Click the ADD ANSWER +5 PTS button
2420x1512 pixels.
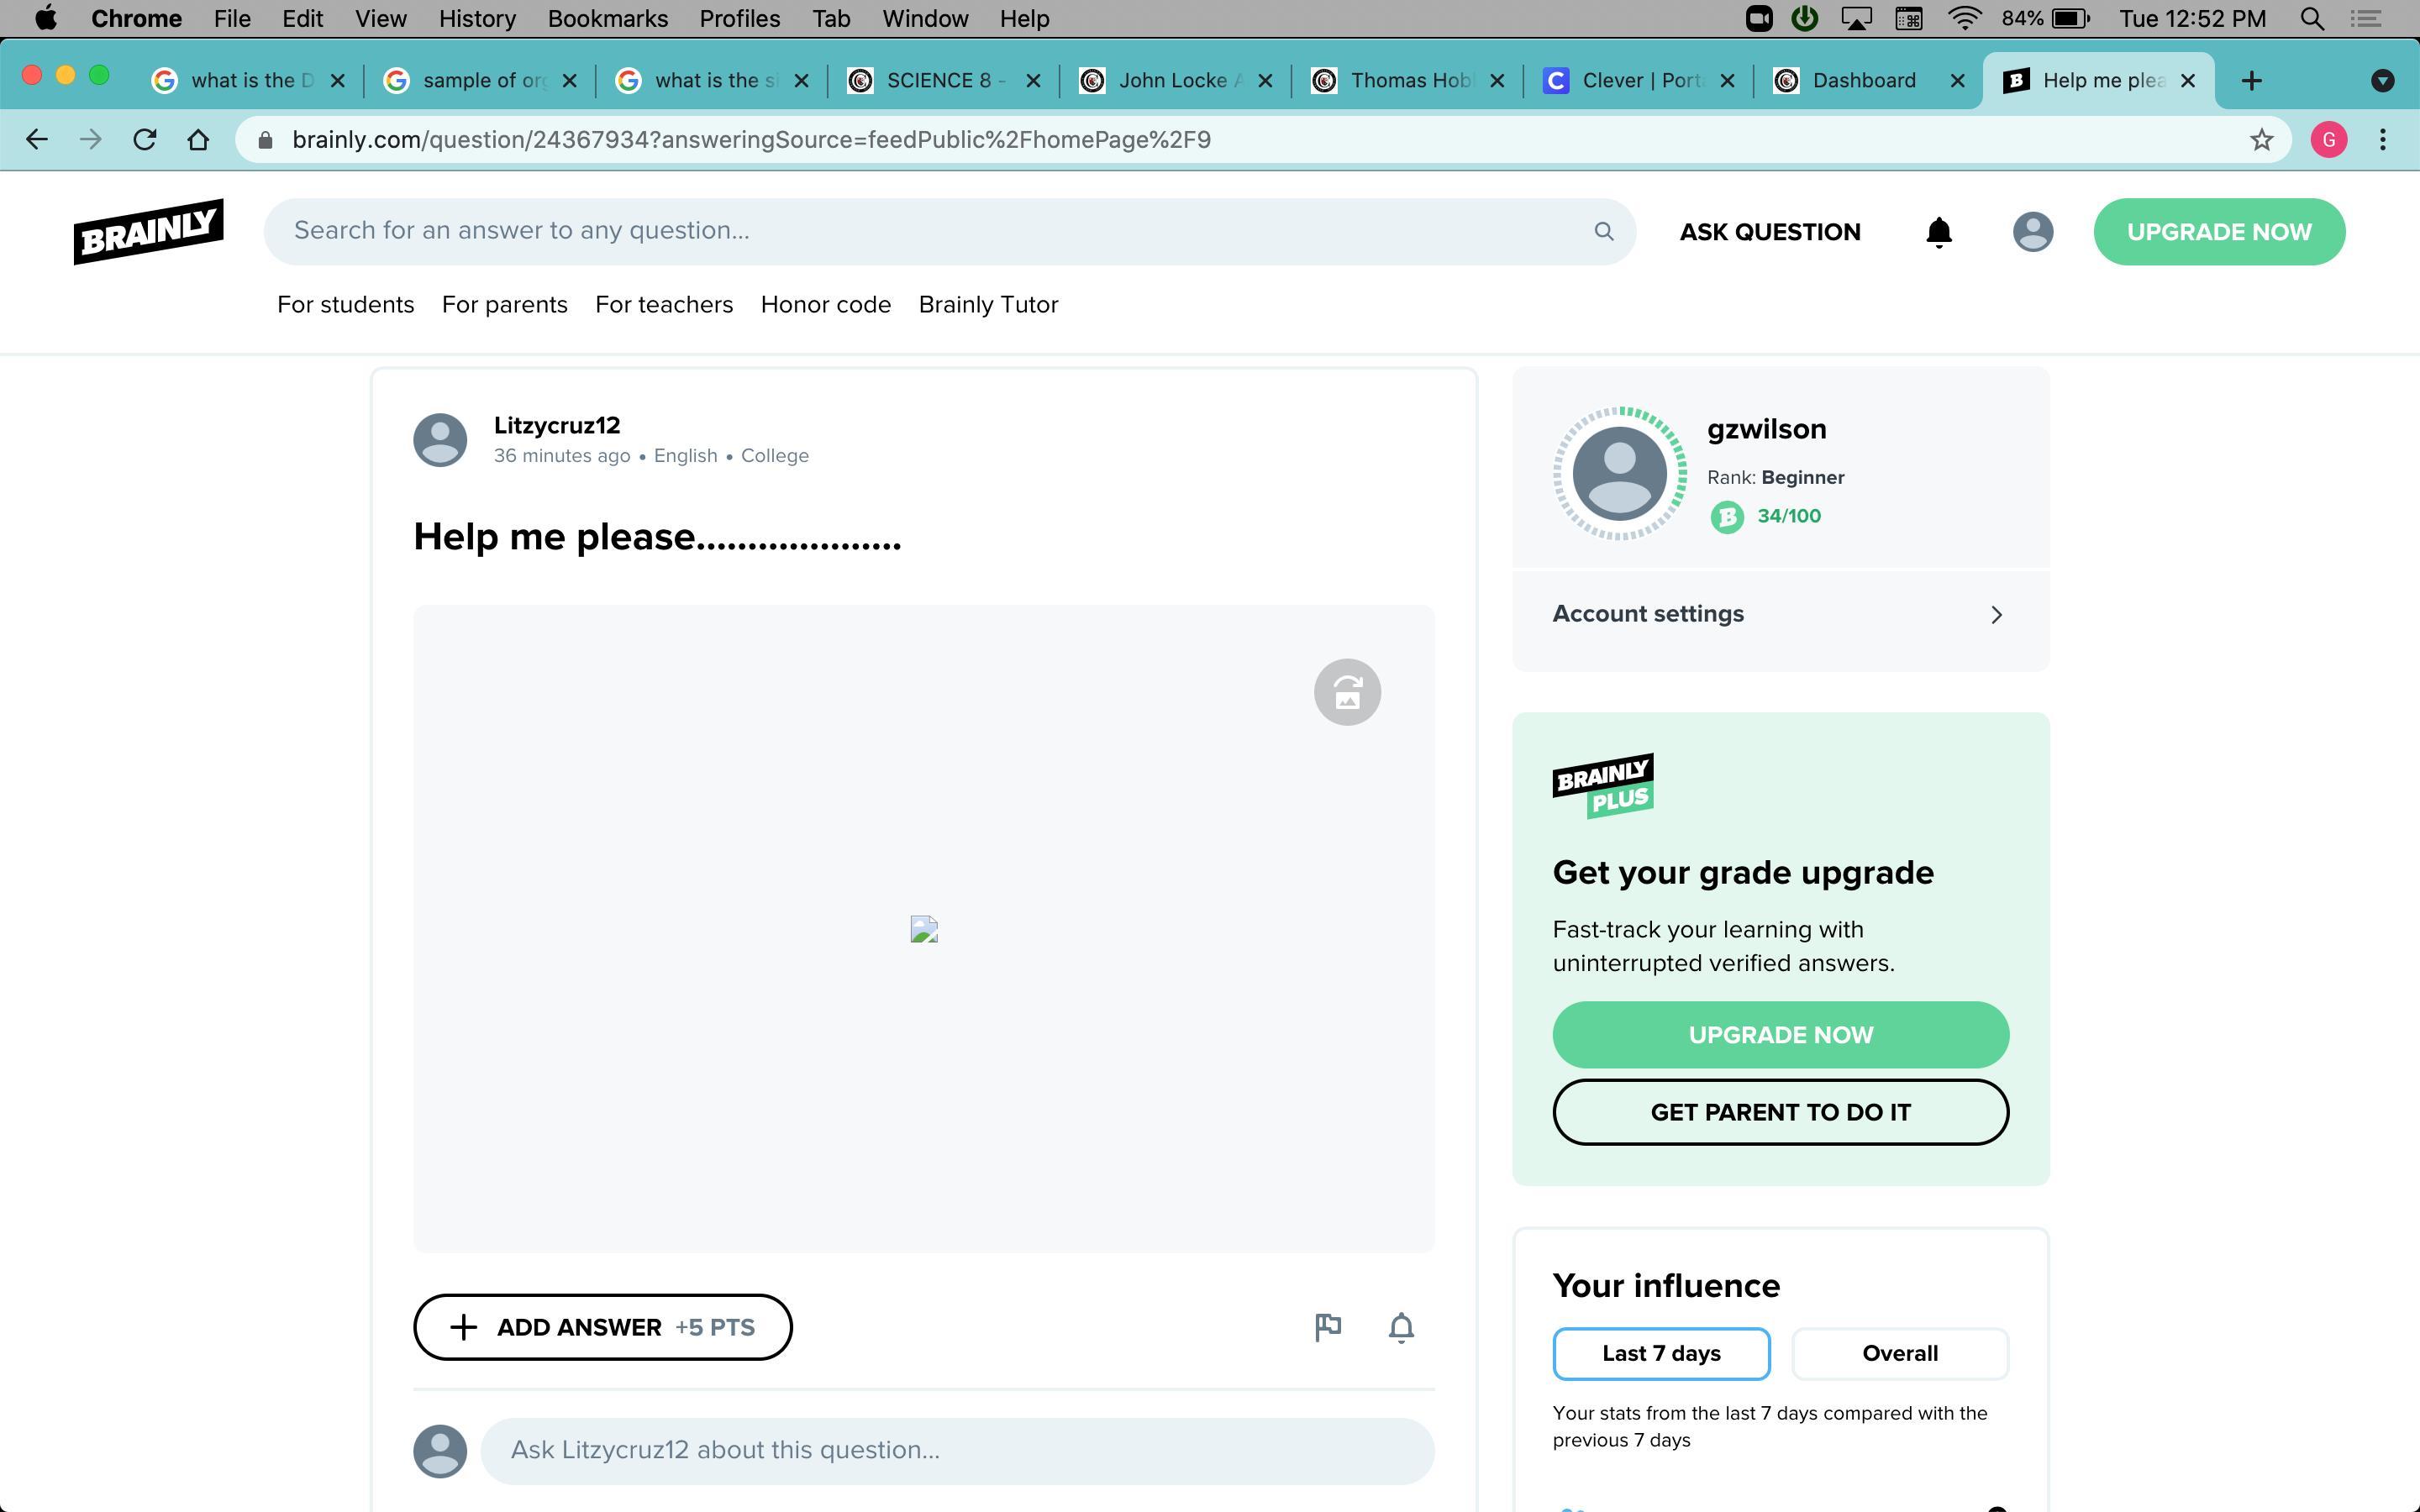tap(602, 1327)
